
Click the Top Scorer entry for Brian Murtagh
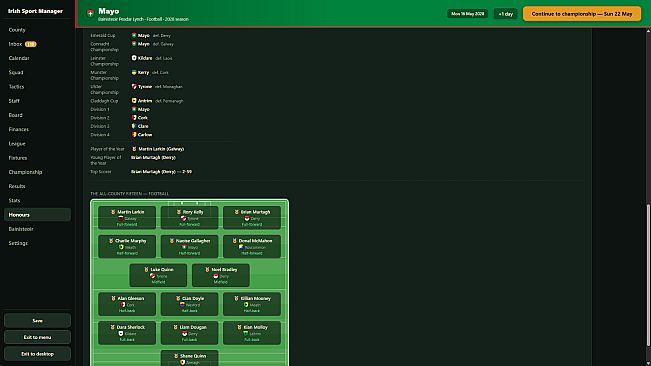[162, 171]
